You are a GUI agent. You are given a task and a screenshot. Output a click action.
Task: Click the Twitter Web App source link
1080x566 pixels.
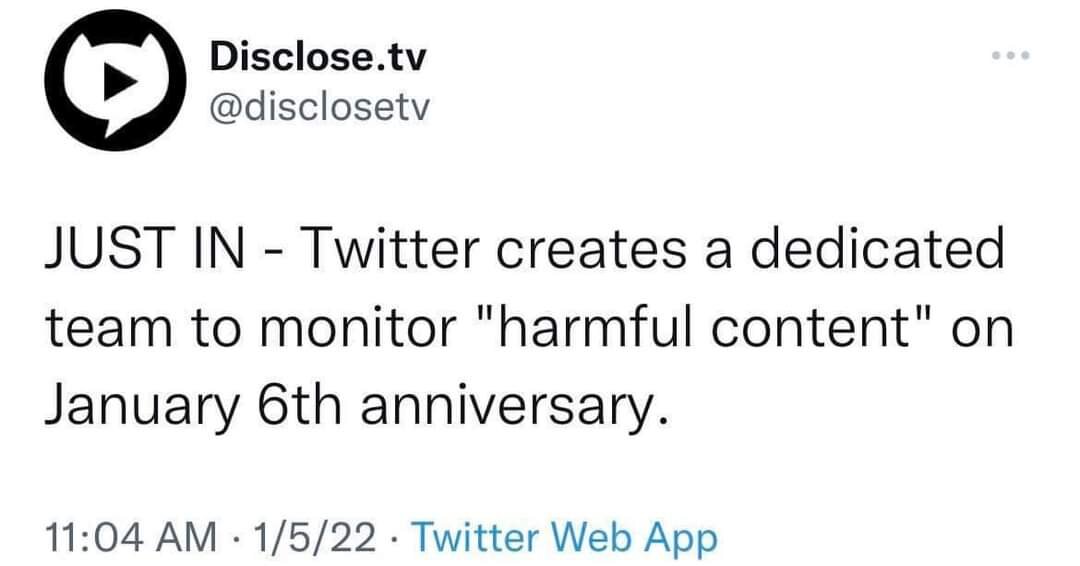[x=564, y=538]
